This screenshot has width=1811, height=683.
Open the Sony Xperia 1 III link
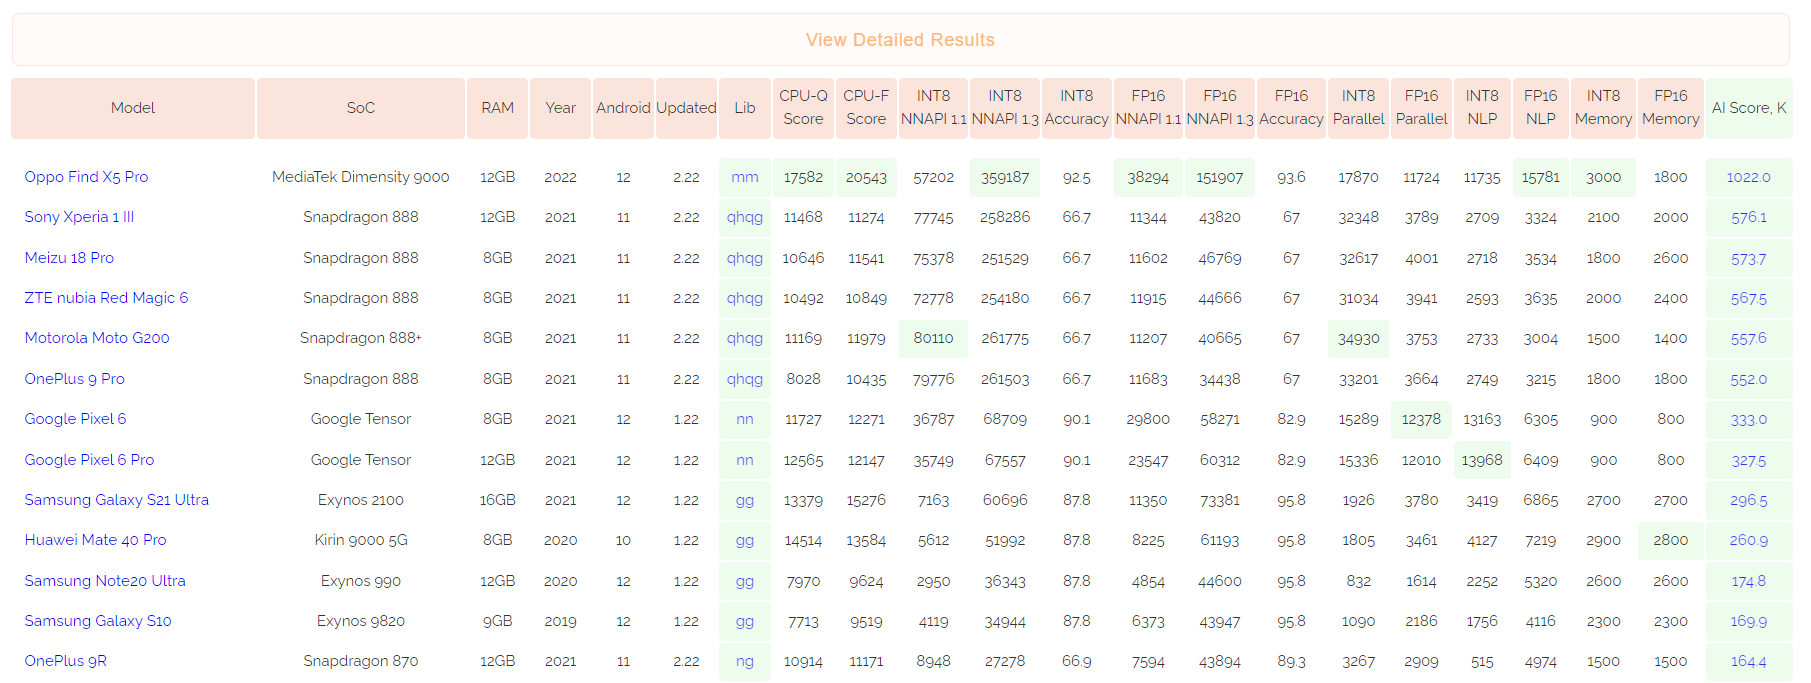pos(79,217)
